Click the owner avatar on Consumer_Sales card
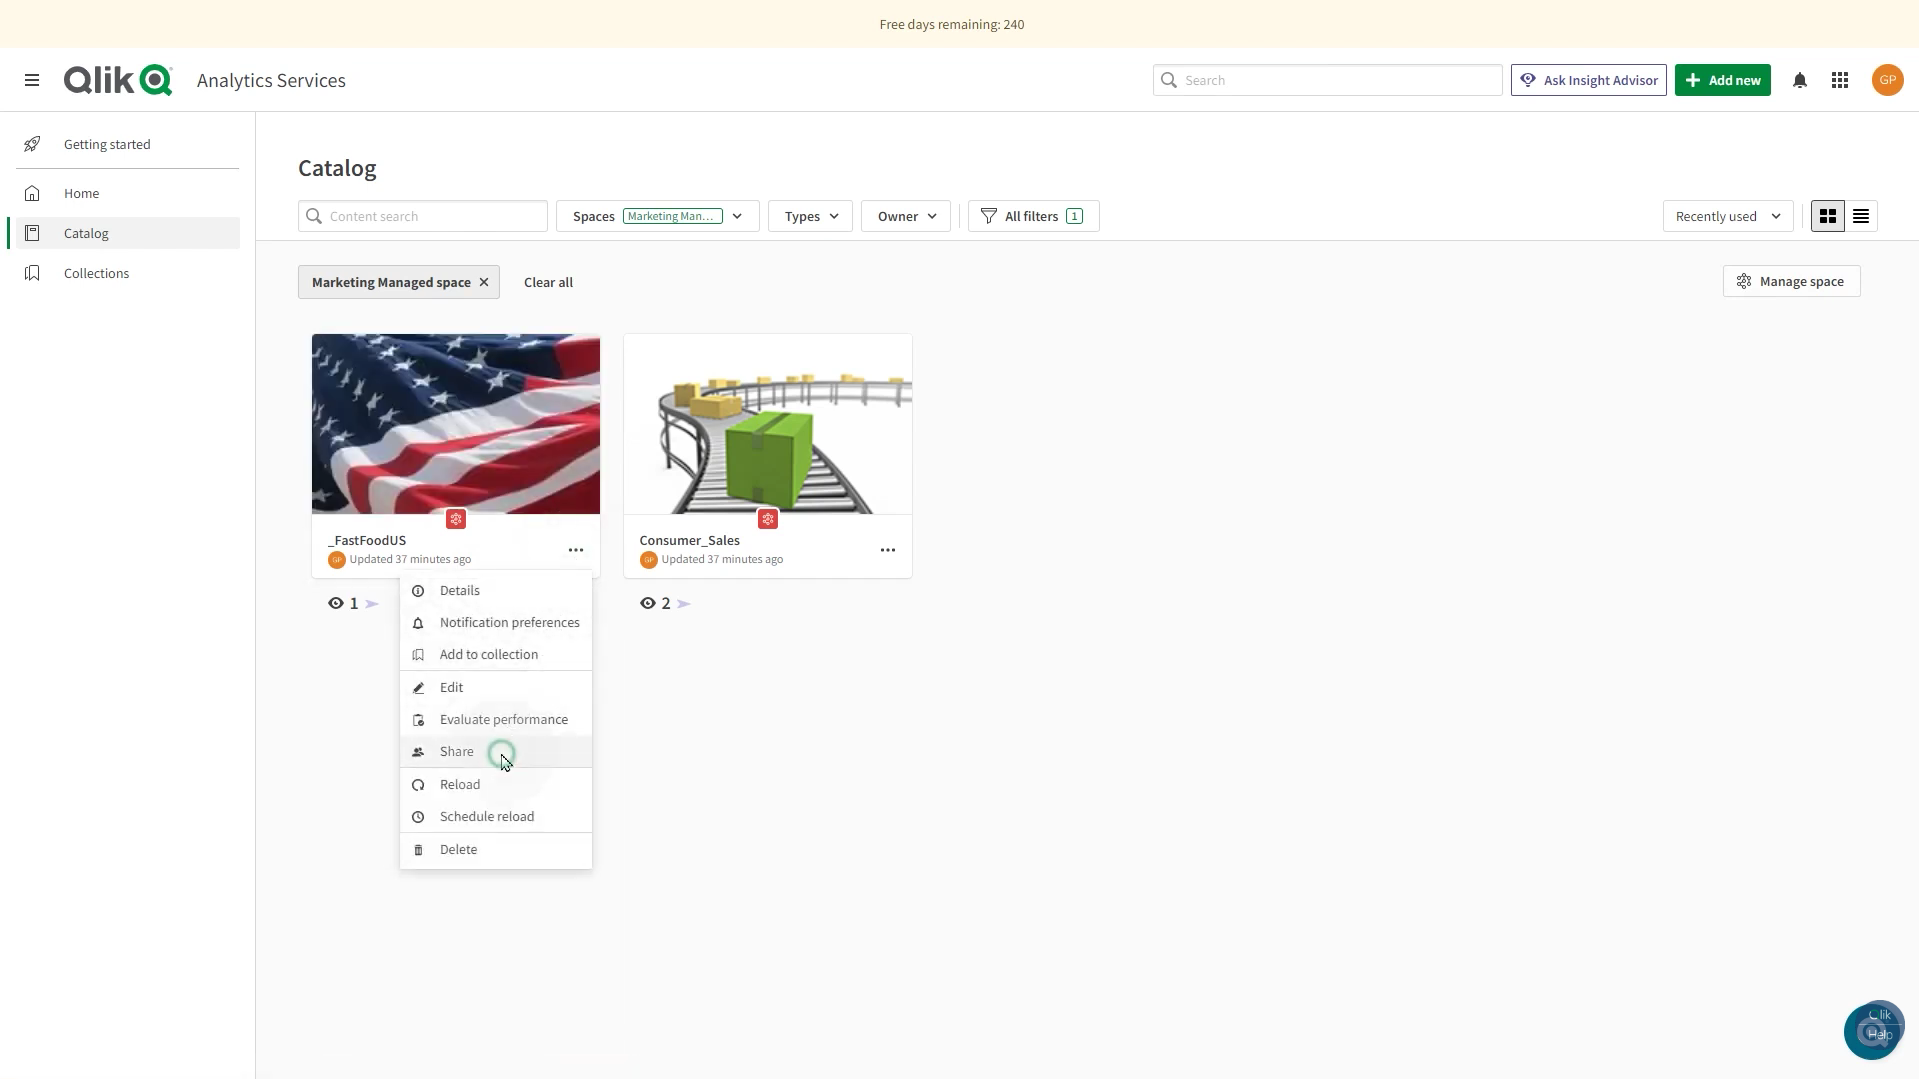This screenshot has width=1919, height=1079. pyautogui.click(x=648, y=559)
